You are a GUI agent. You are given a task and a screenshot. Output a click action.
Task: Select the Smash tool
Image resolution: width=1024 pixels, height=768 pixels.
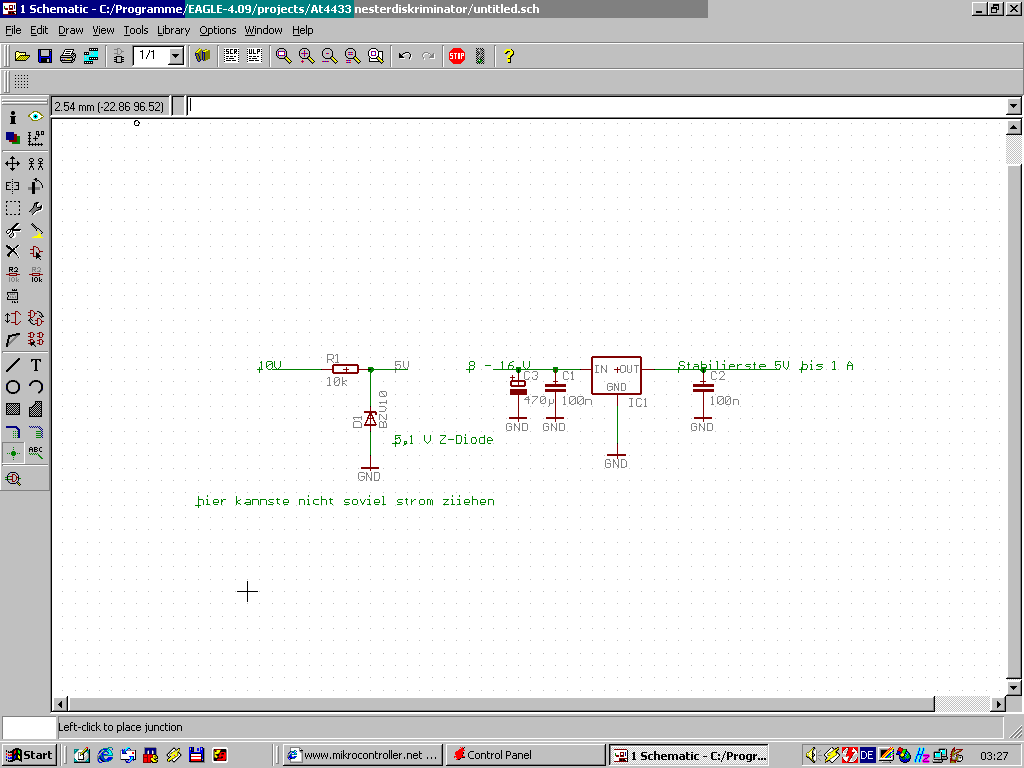[x=13, y=296]
